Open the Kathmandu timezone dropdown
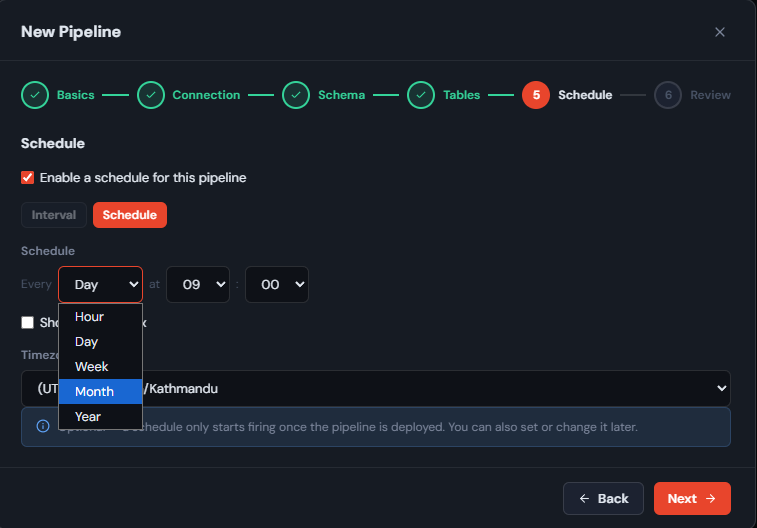The height and width of the screenshot is (528, 757). pyautogui.click(x=376, y=389)
